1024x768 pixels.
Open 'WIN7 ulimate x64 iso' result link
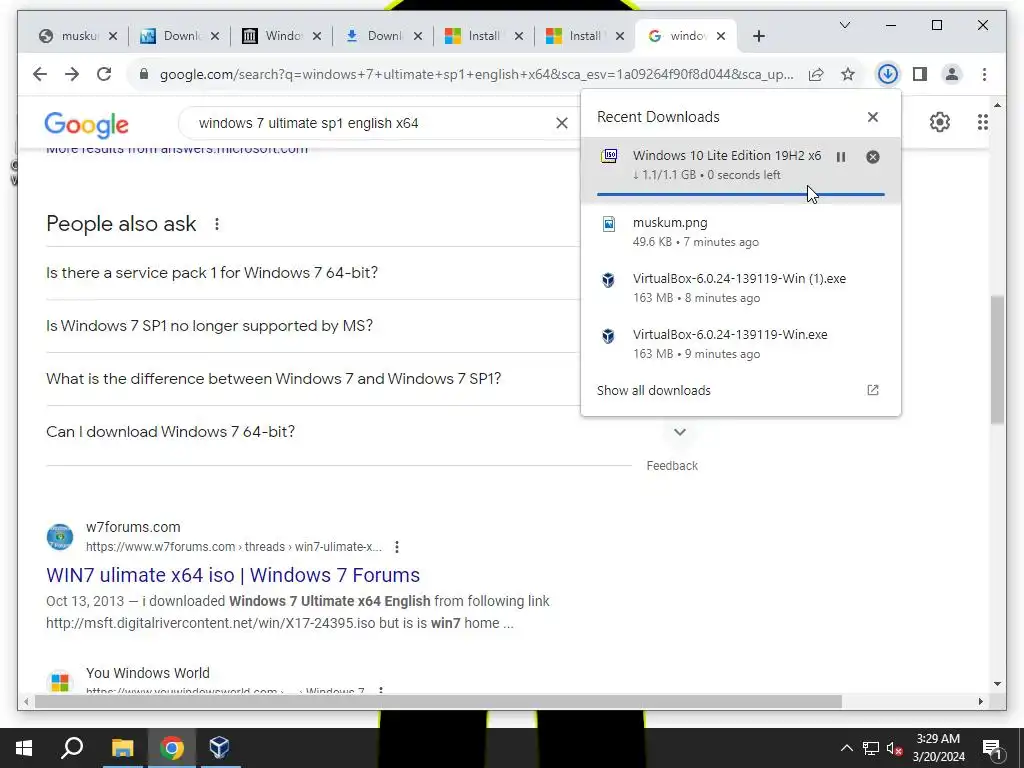pos(232,575)
